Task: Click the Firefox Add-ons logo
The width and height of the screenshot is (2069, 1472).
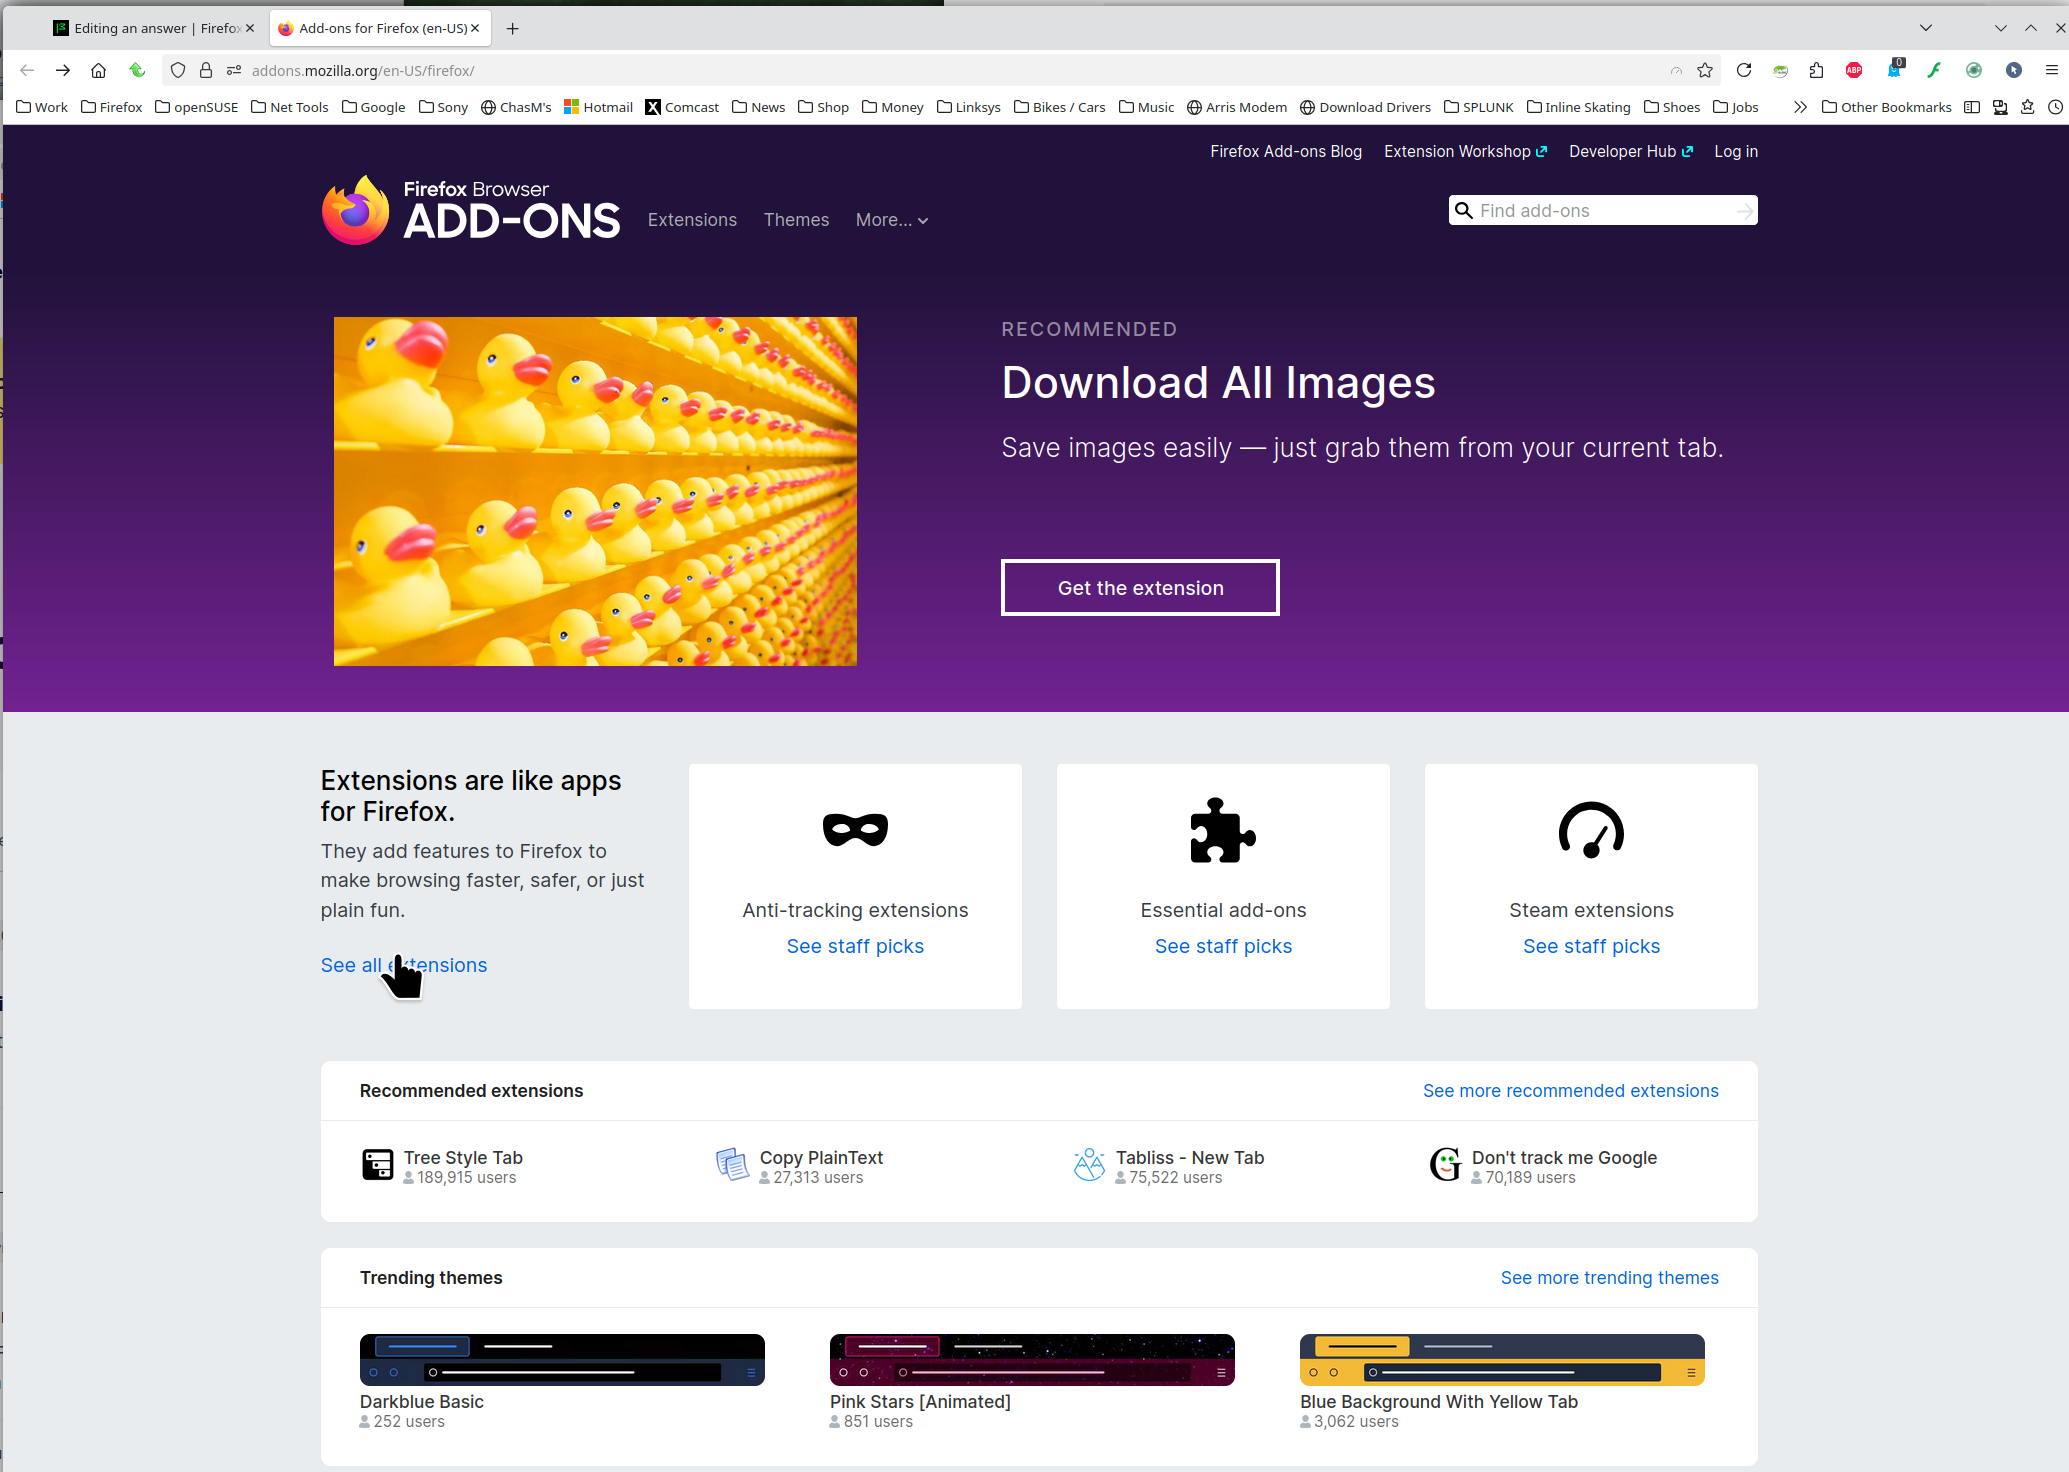Action: (x=471, y=211)
